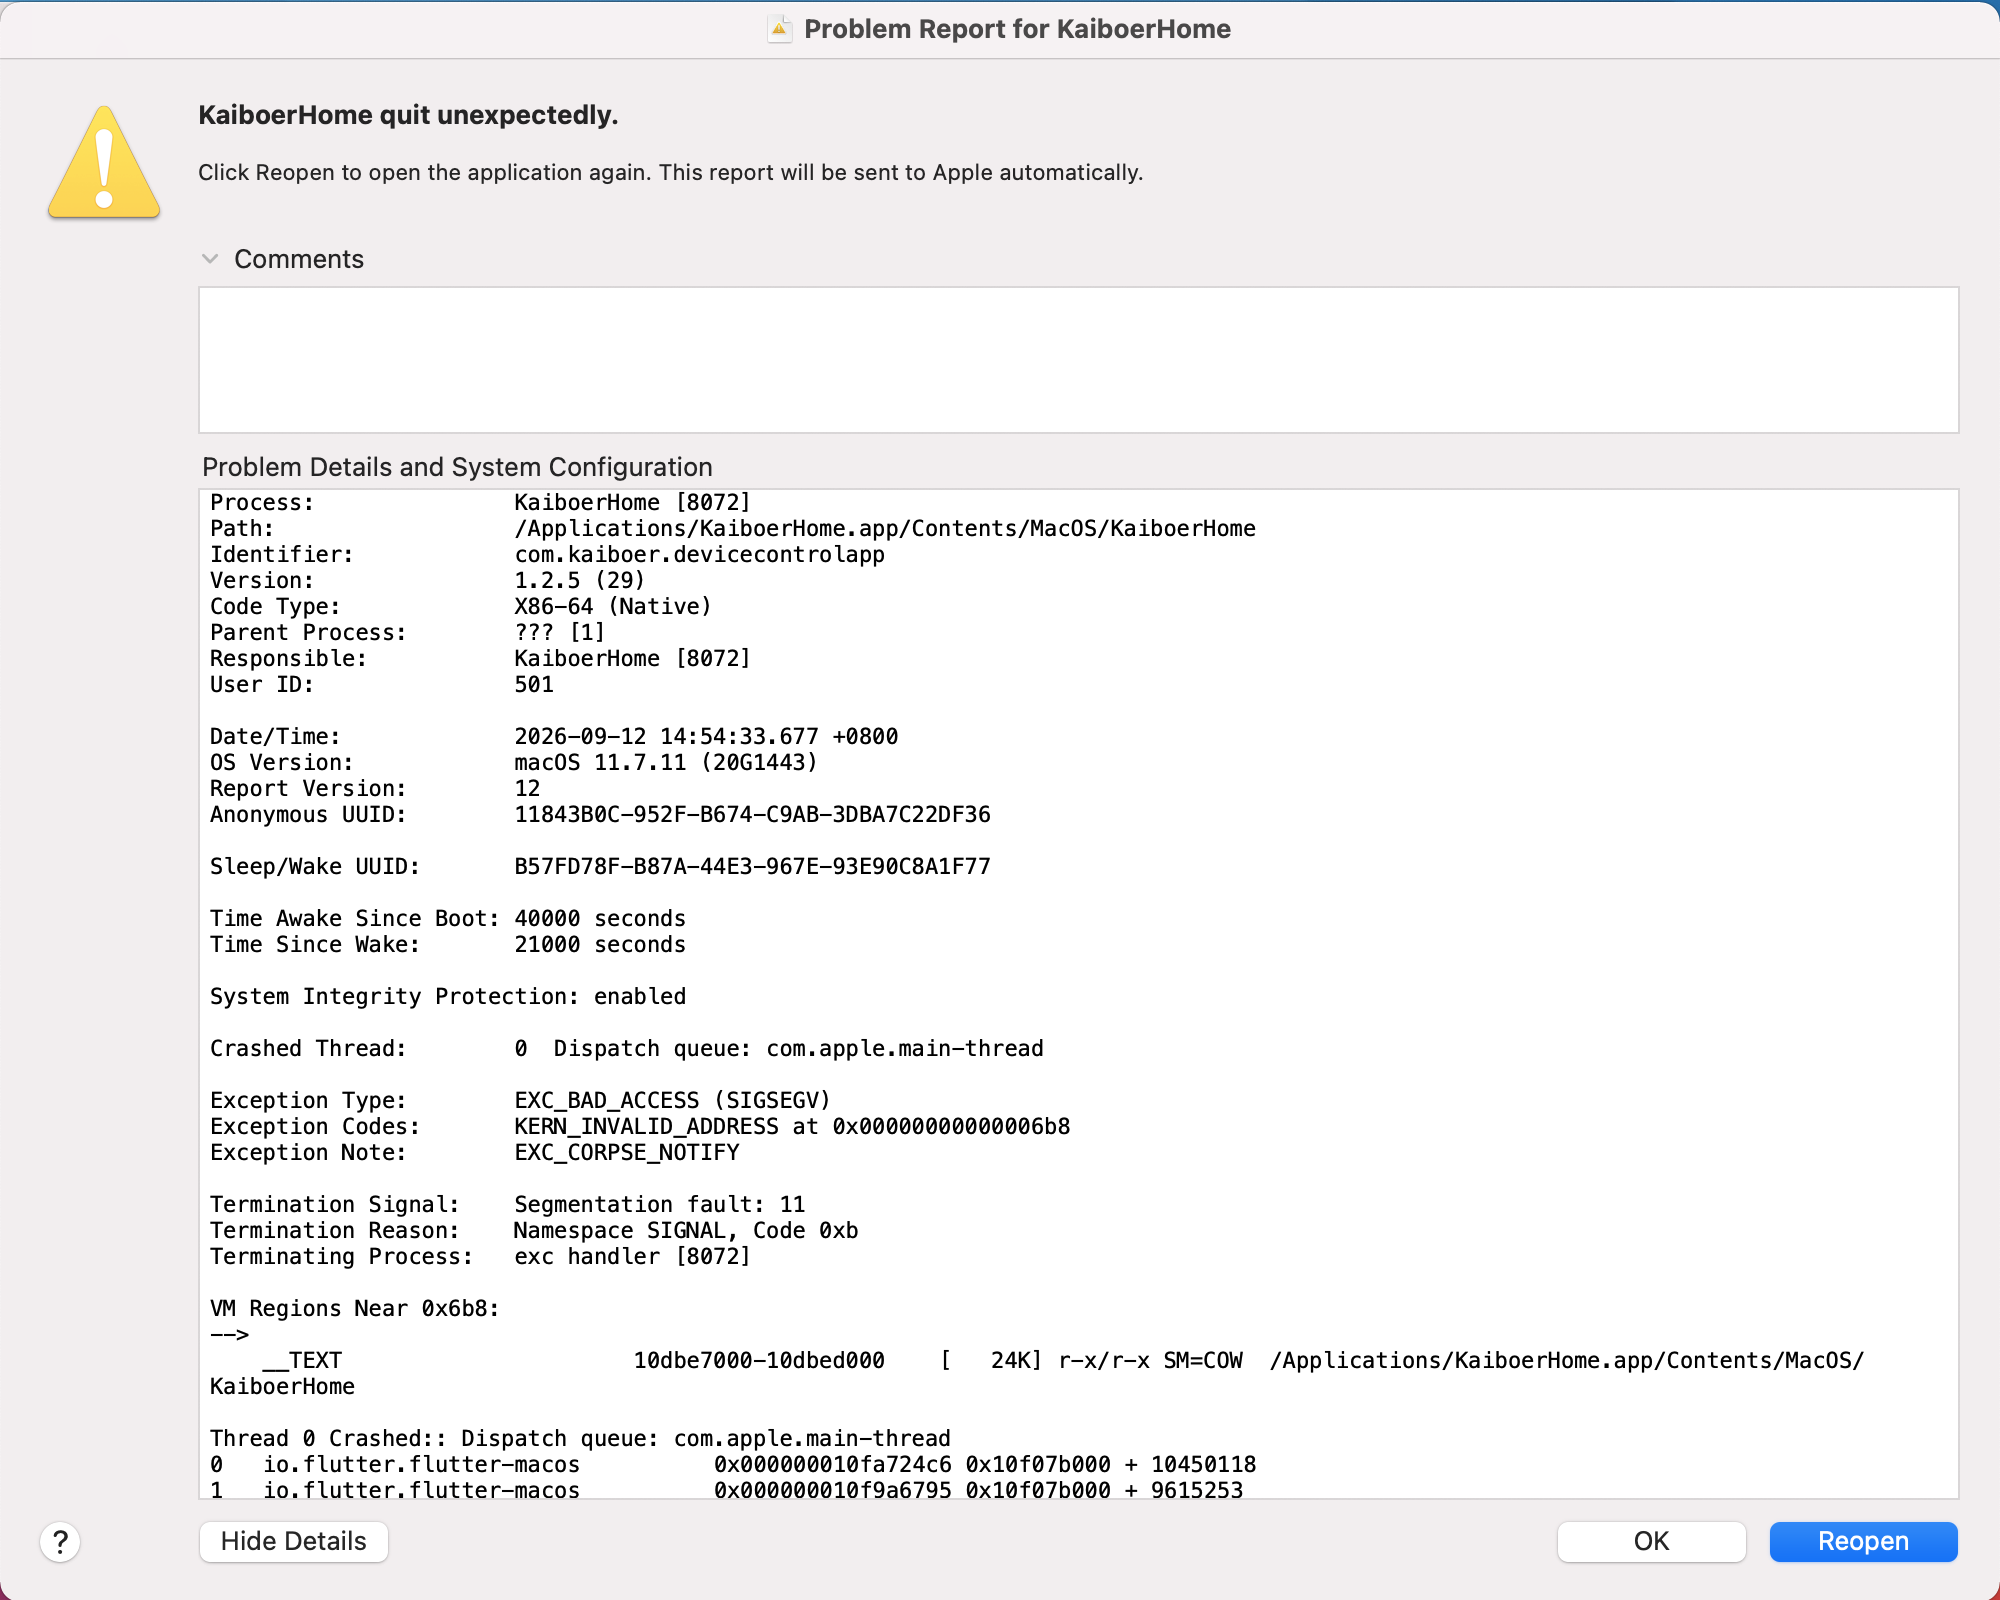Click stack frame 0 io.flutter.flutter-macos
The image size is (2000, 1600).
tap(733, 1464)
